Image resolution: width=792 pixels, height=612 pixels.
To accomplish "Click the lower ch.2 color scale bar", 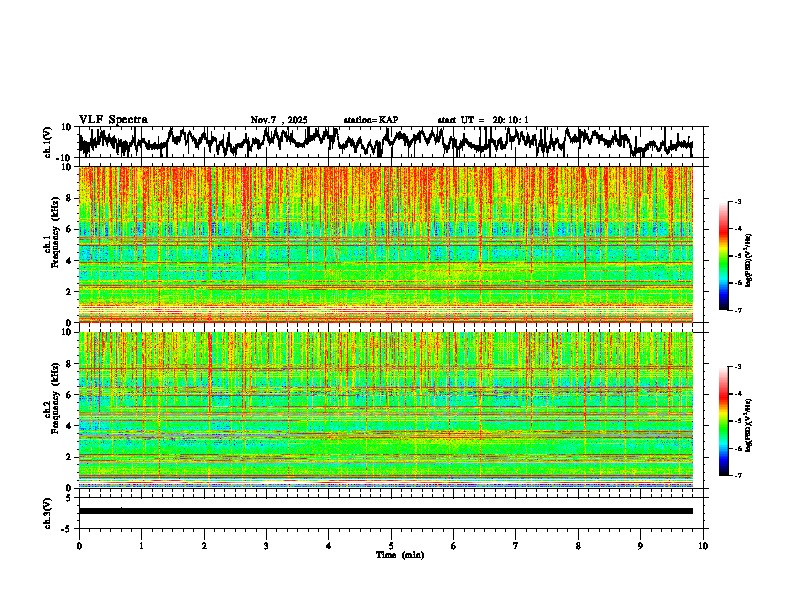I will tap(723, 421).
